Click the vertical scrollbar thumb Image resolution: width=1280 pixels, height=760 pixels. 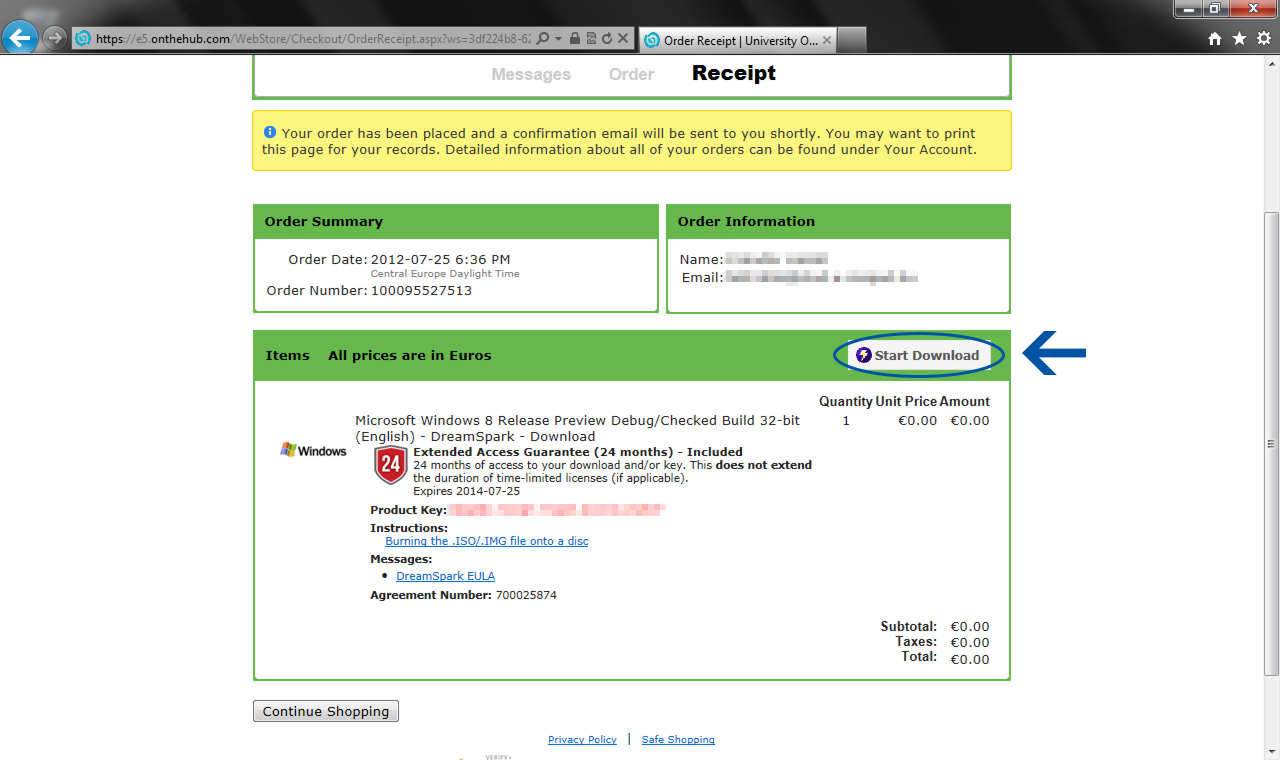[1271, 443]
